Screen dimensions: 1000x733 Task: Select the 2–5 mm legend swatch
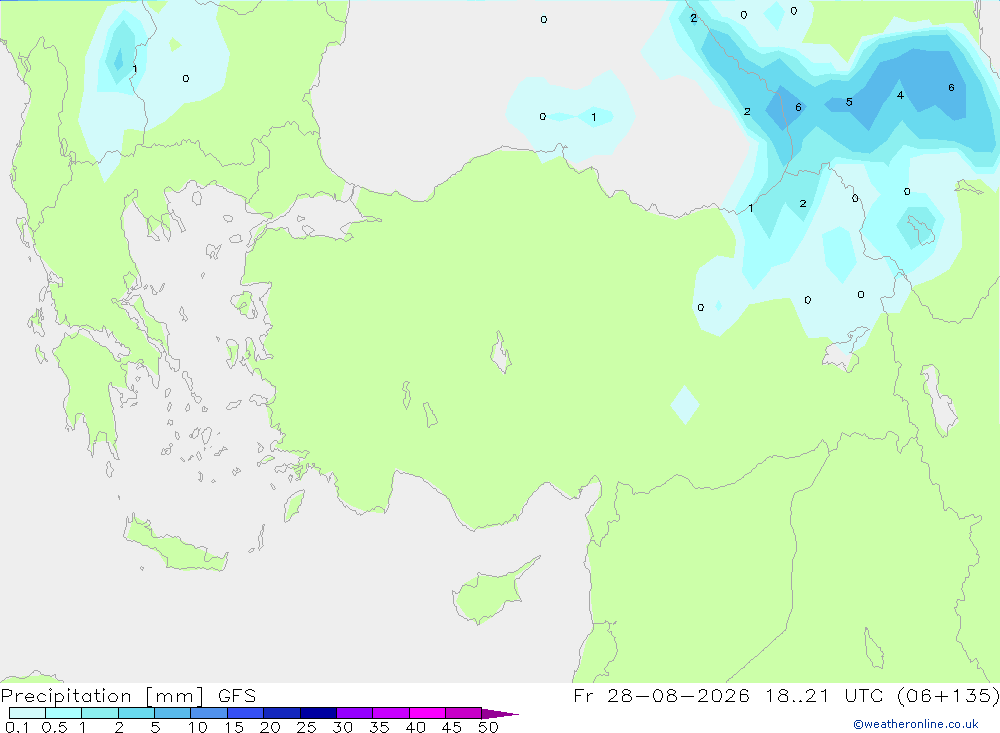[136, 713]
